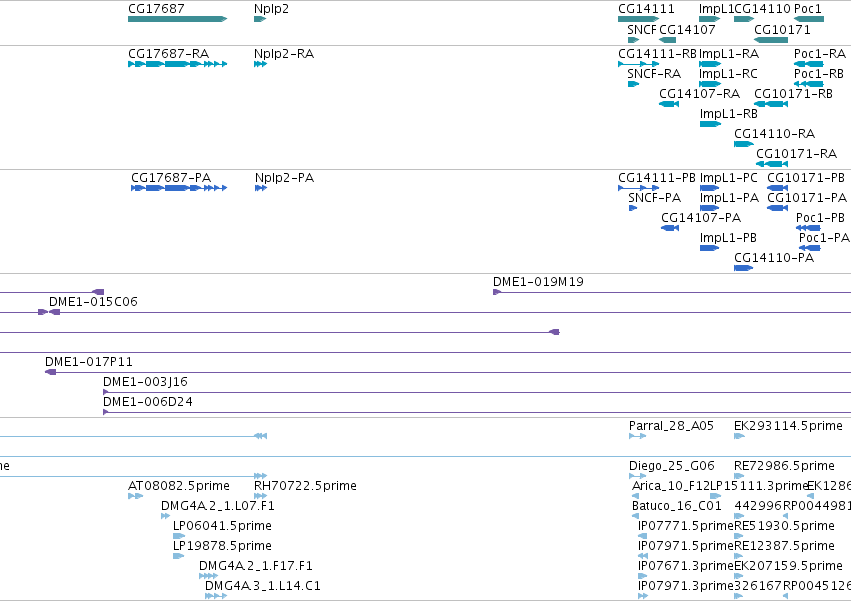Click the CG10171-RB transcript label

point(793,94)
